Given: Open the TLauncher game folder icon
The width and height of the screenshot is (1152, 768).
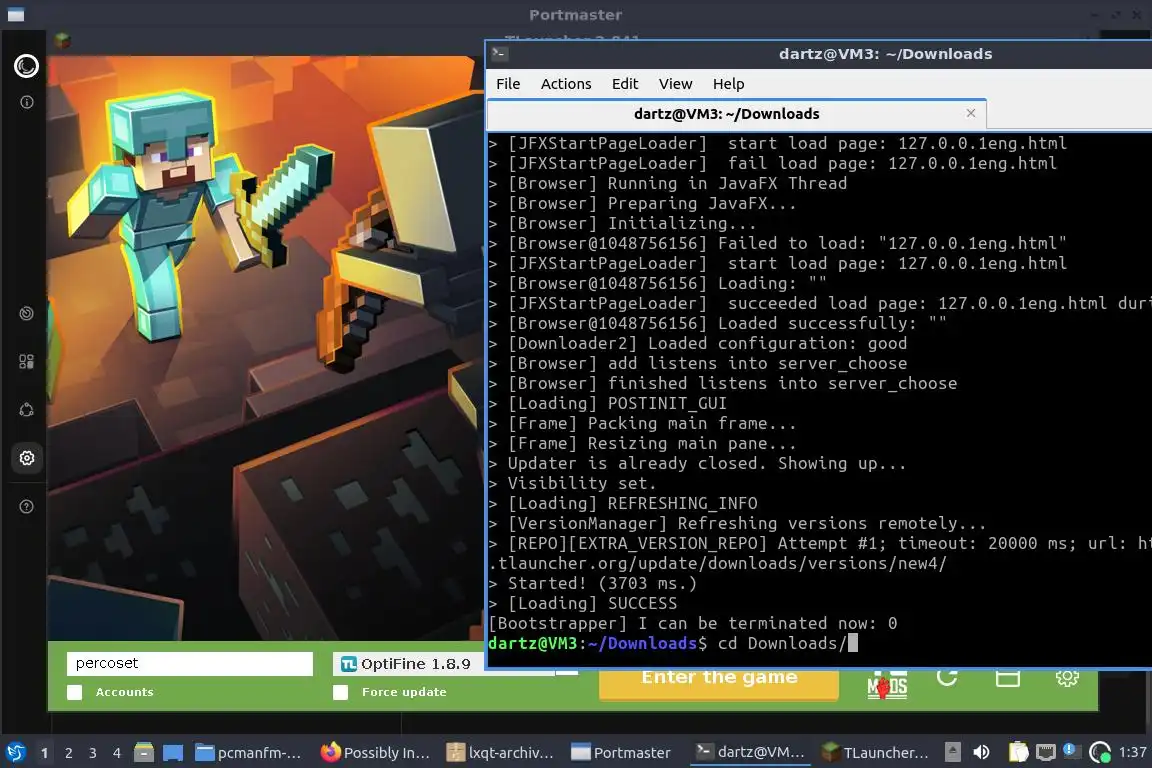Looking at the screenshot, I should click(1007, 678).
